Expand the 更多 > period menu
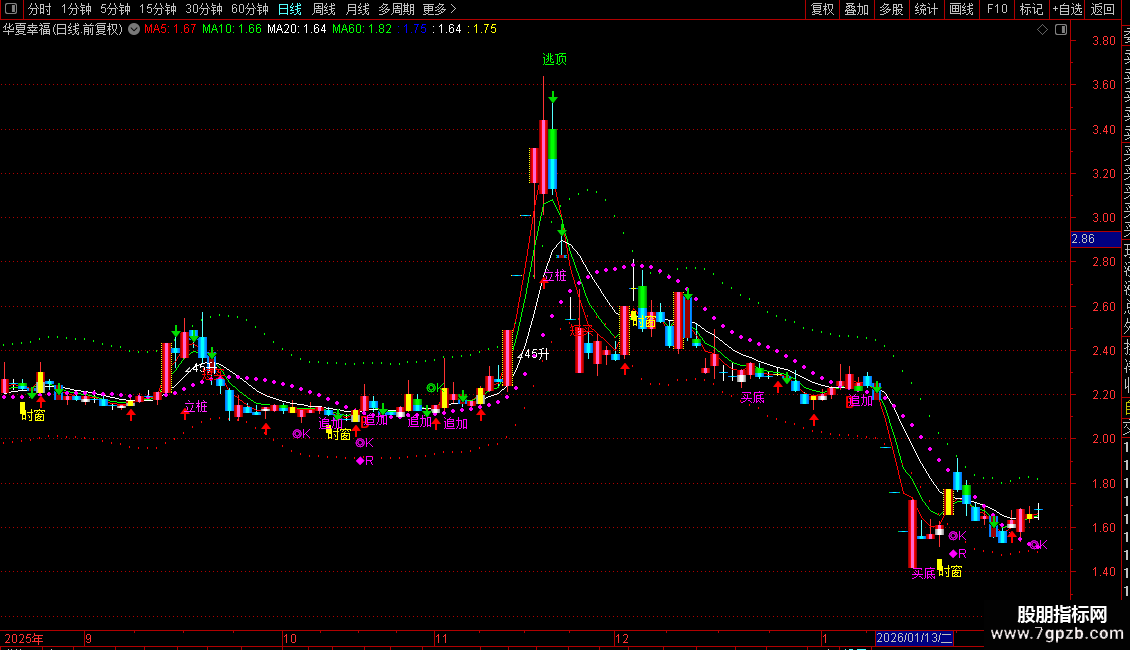This screenshot has width=1130, height=650. pyautogui.click(x=439, y=9)
